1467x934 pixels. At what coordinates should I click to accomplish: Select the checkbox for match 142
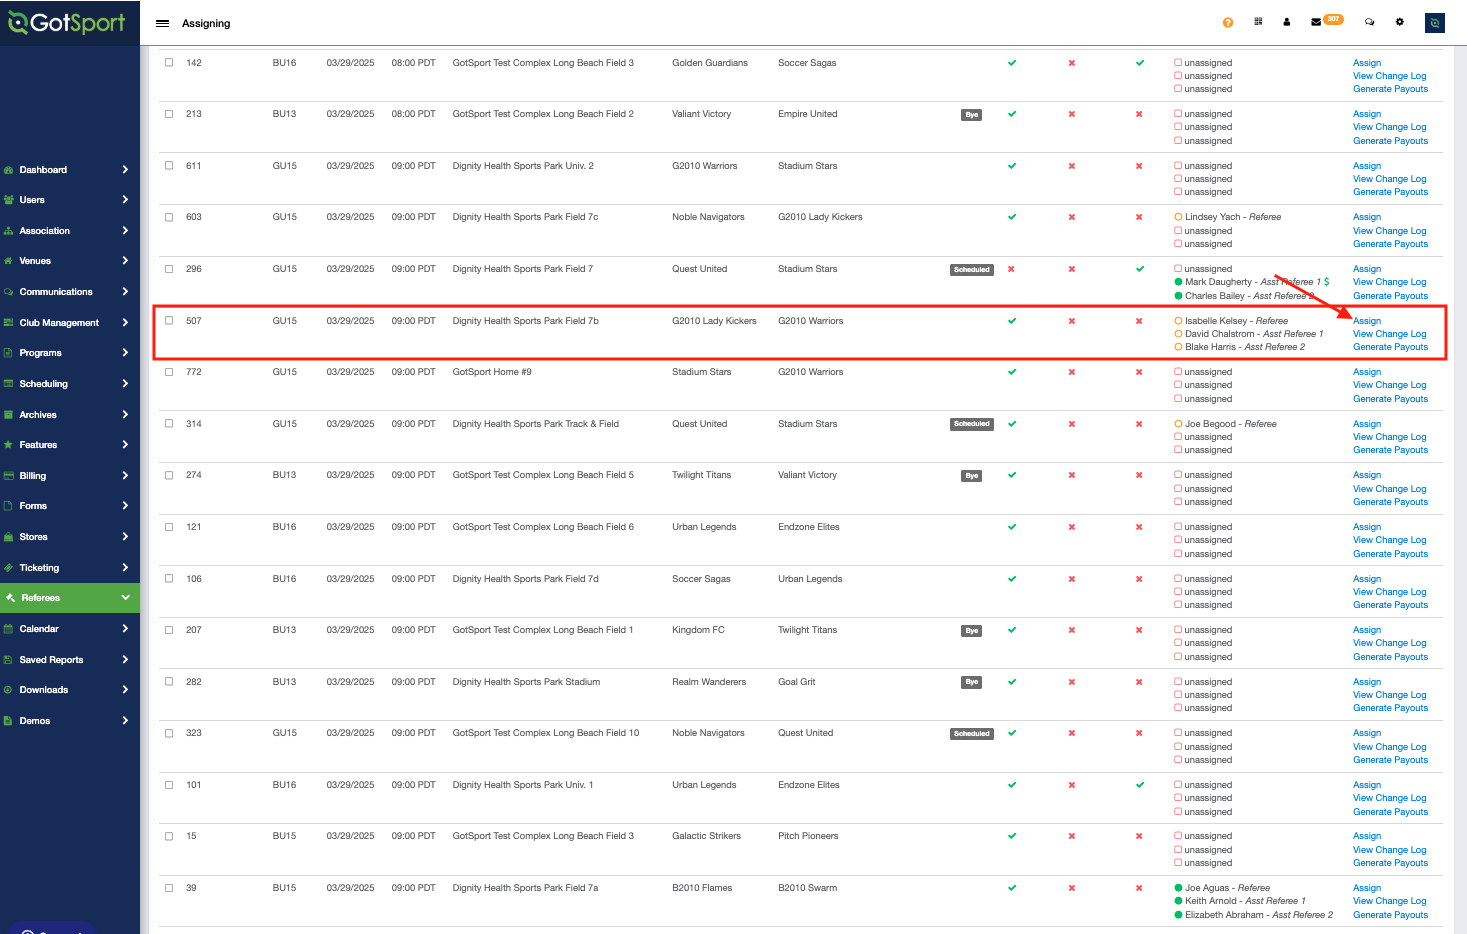pyautogui.click(x=169, y=62)
